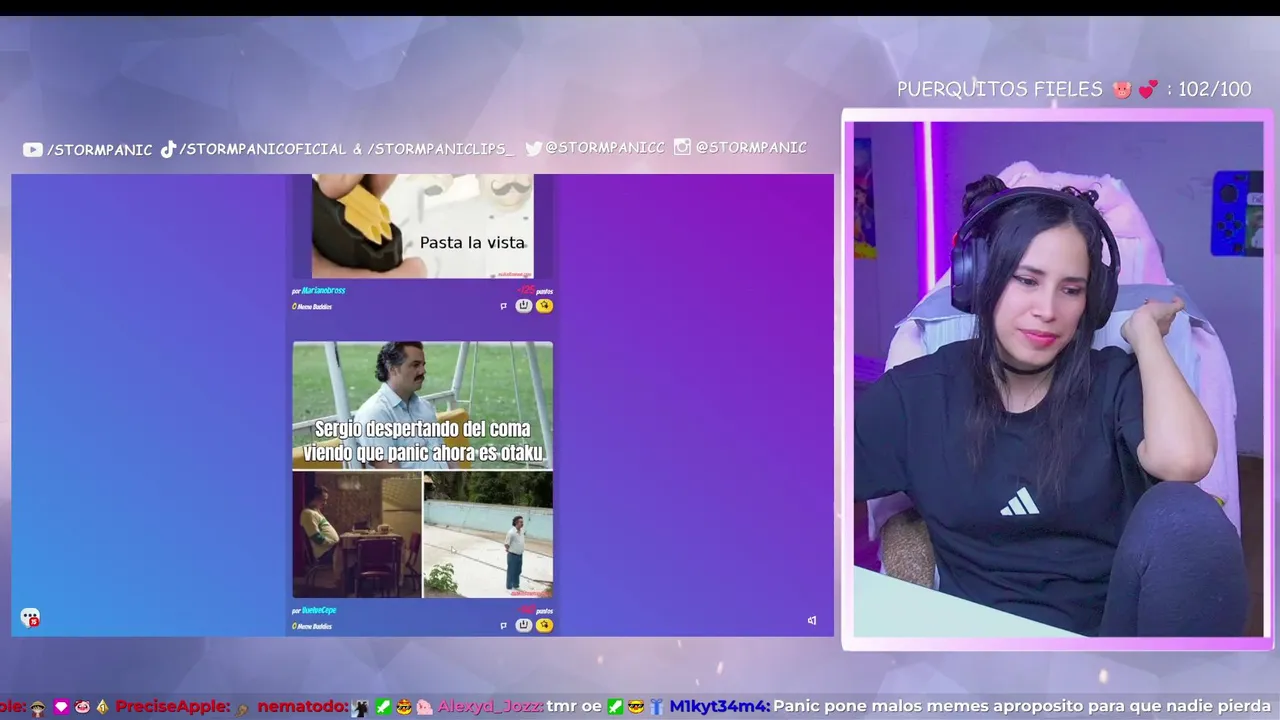Open the Pasta la vista meme image
The image size is (1280, 720).
click(x=422, y=226)
